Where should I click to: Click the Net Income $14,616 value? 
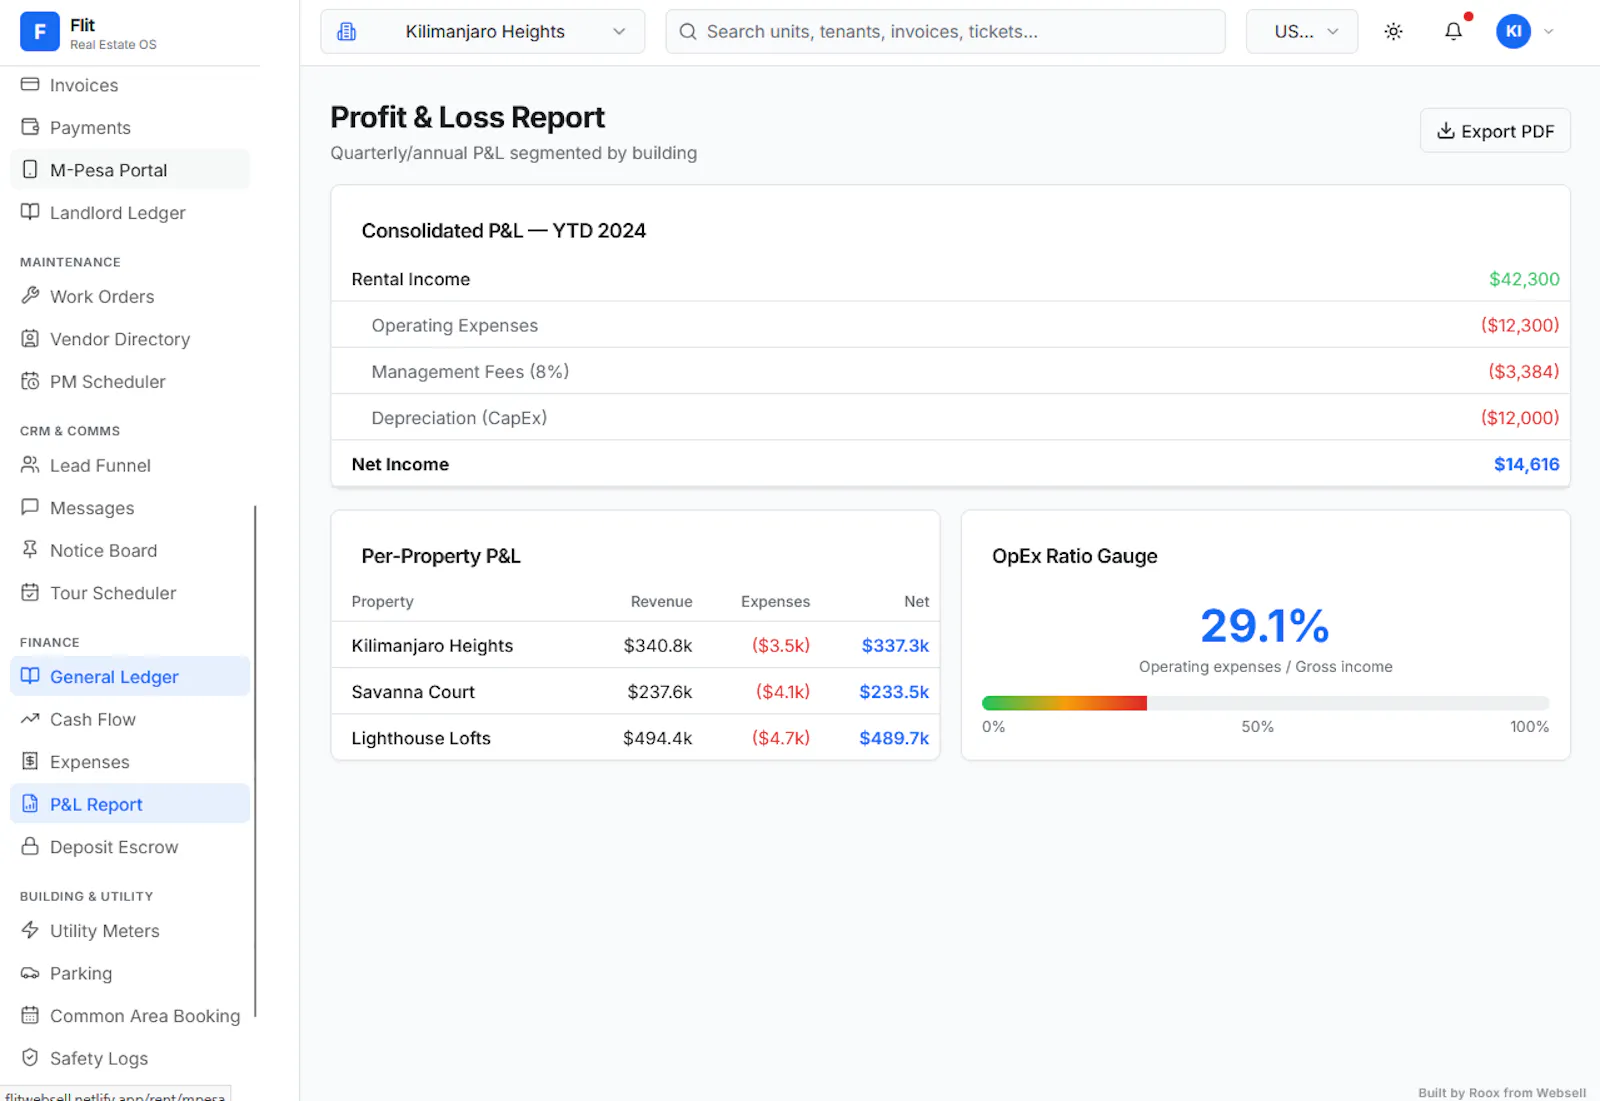[1526, 464]
